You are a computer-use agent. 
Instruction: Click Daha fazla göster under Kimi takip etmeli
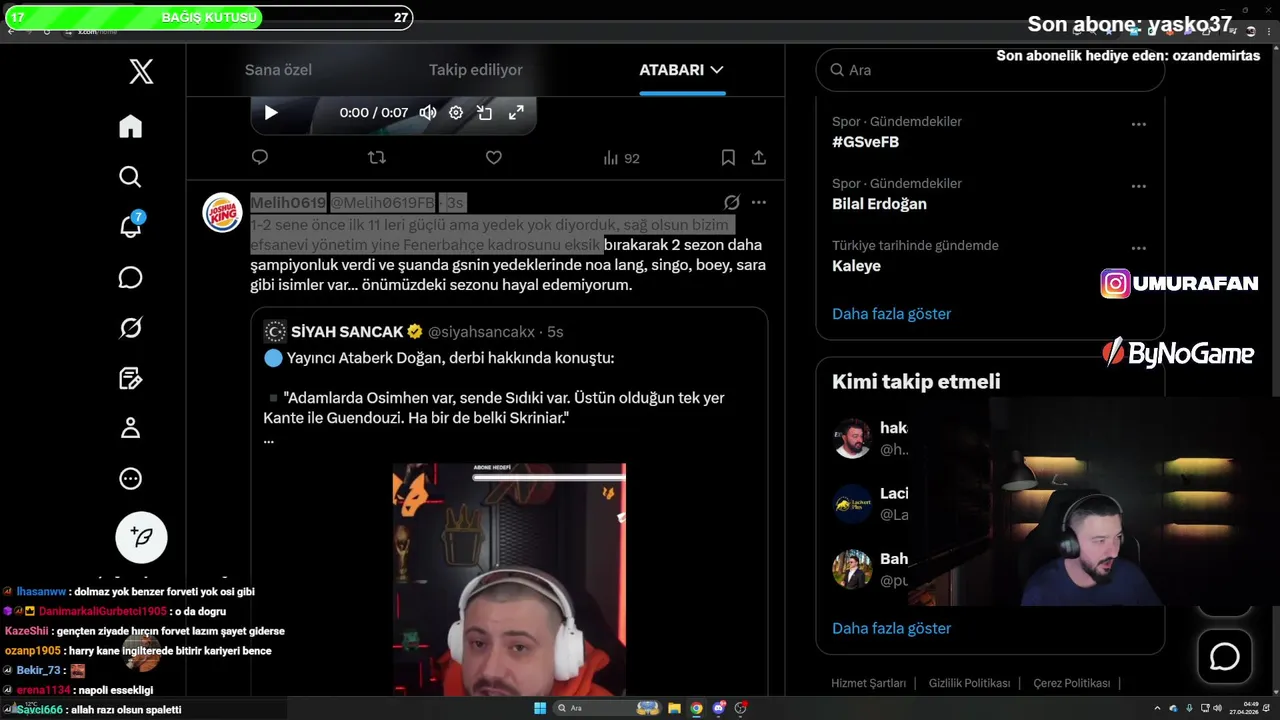click(x=891, y=629)
